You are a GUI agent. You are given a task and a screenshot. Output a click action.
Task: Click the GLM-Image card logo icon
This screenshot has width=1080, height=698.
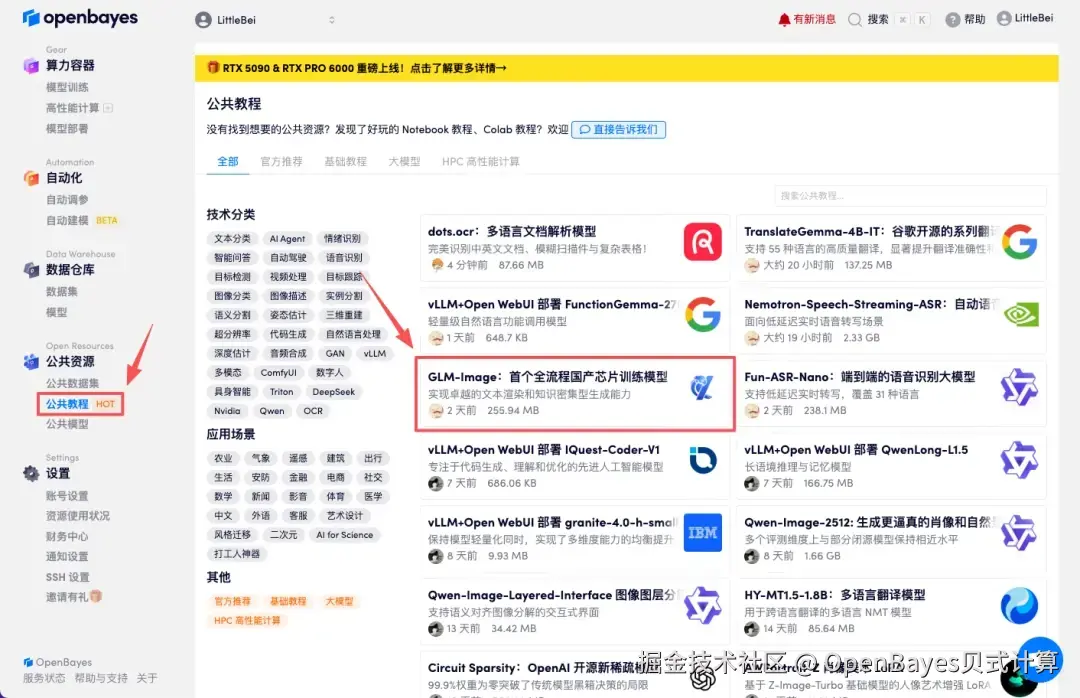click(702, 387)
